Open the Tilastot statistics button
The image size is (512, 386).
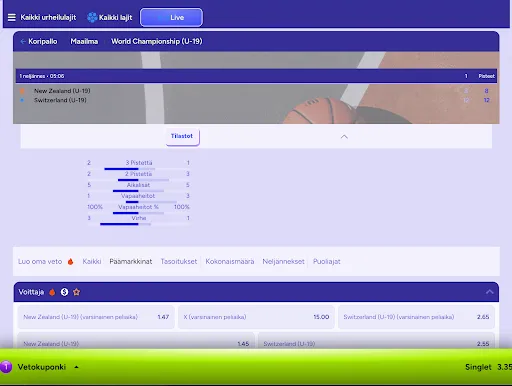coord(183,137)
